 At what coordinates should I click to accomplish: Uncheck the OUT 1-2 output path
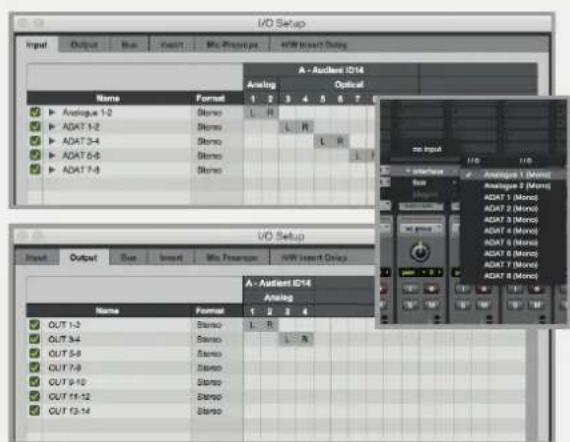pyautogui.click(x=35, y=324)
